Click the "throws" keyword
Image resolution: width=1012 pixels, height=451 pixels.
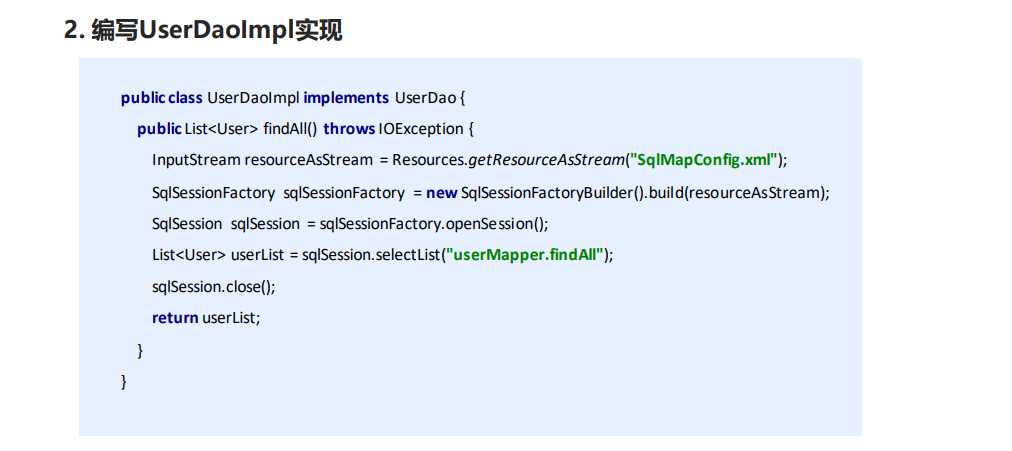pyautogui.click(x=349, y=129)
